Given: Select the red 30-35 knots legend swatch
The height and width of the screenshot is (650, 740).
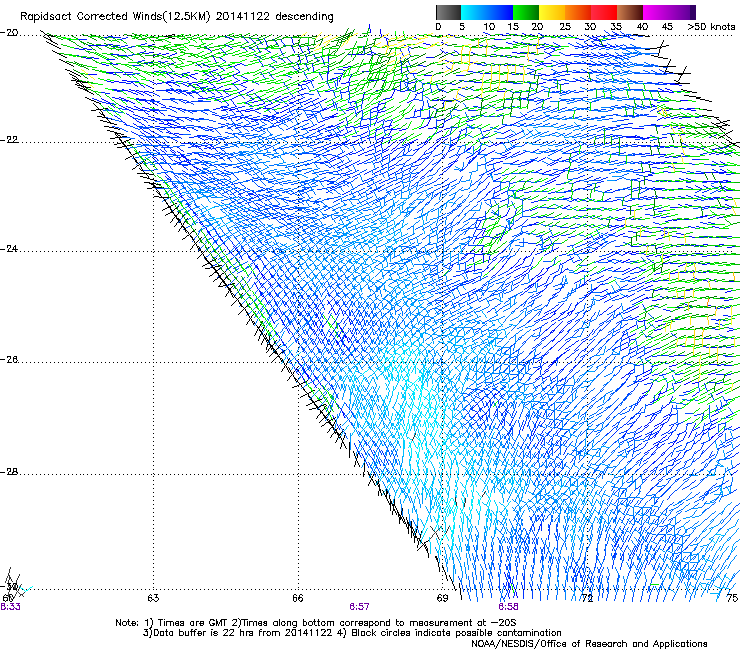Looking at the screenshot, I should [604, 12].
